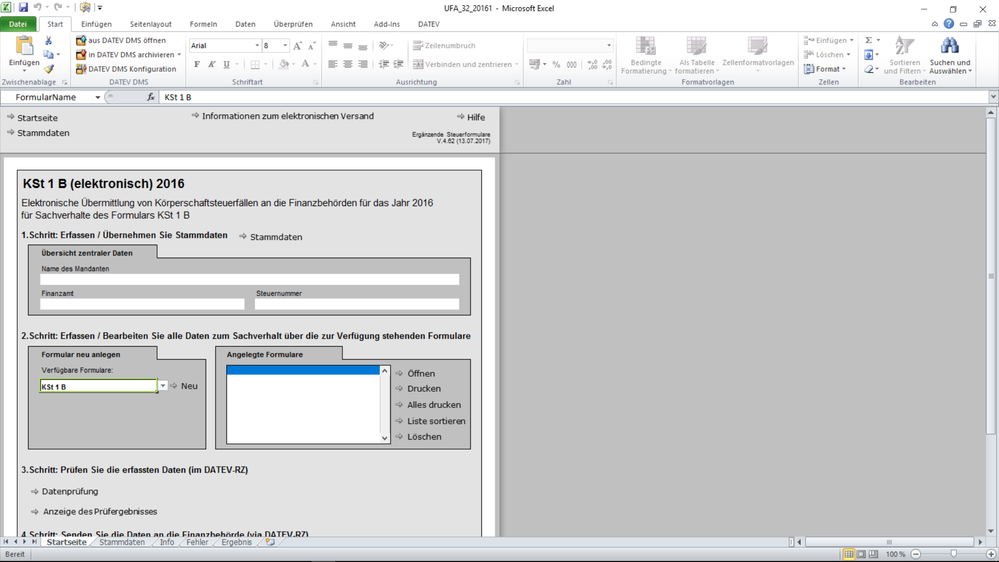Open the Einfügen ribbon tab
Screen dimensions: 999x562
(x=96, y=24)
